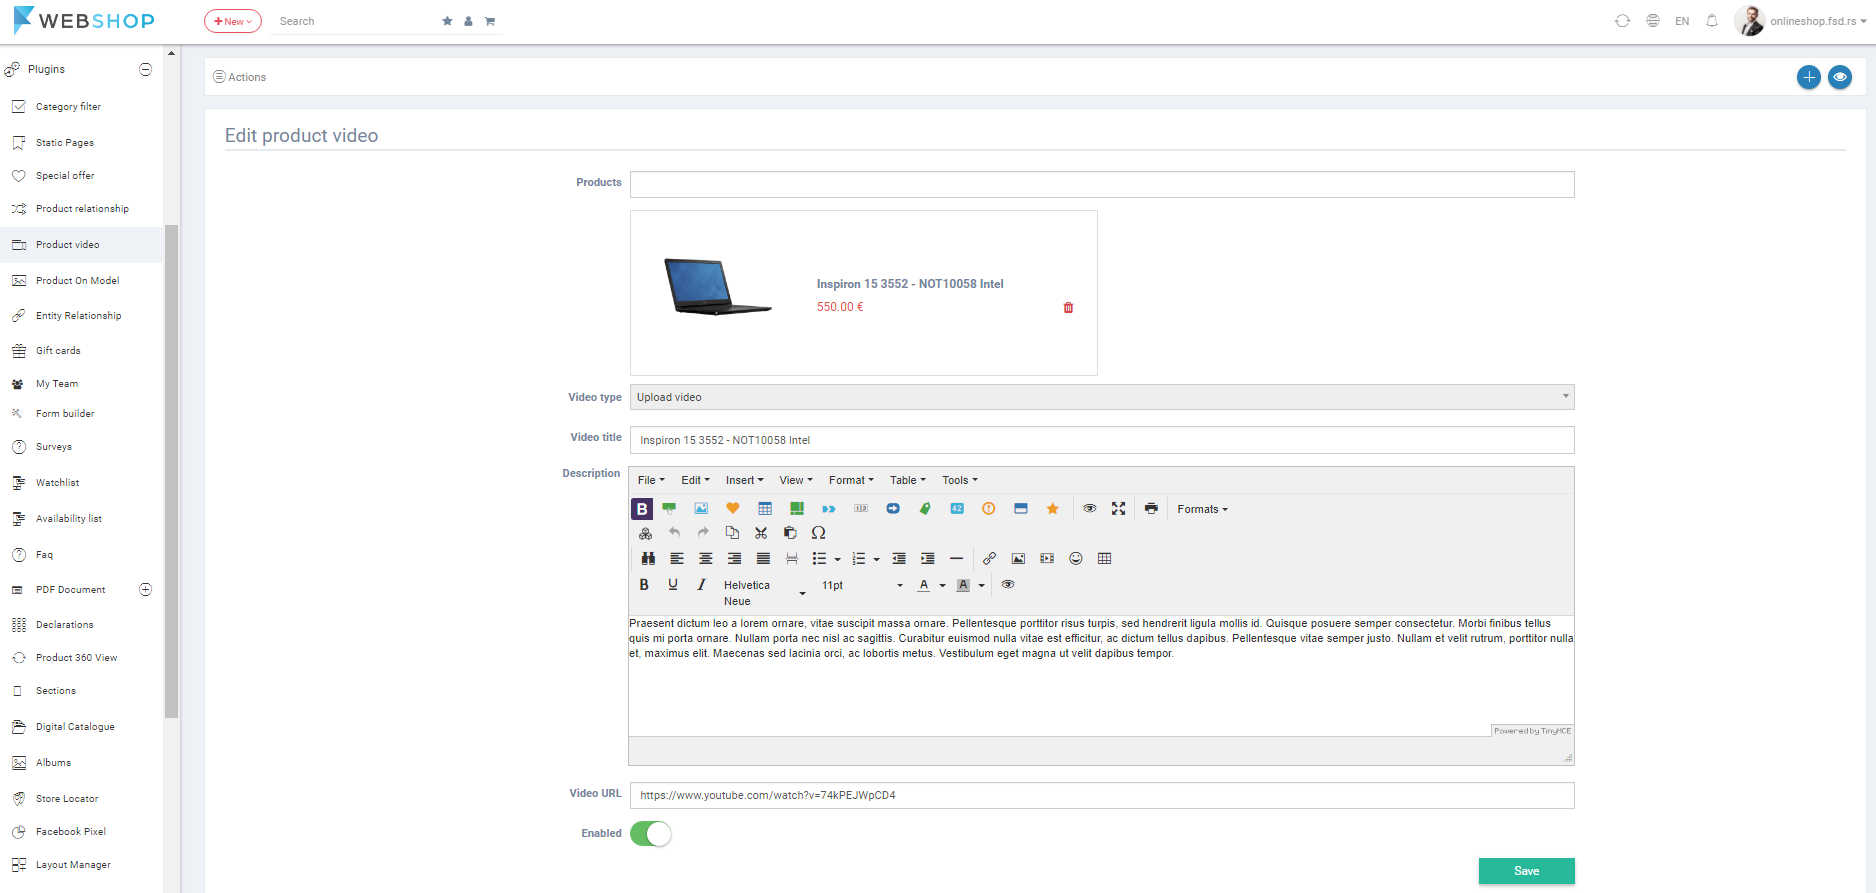Open the editor Edit menu
Screen dimensions: 1876x893
[695, 480]
